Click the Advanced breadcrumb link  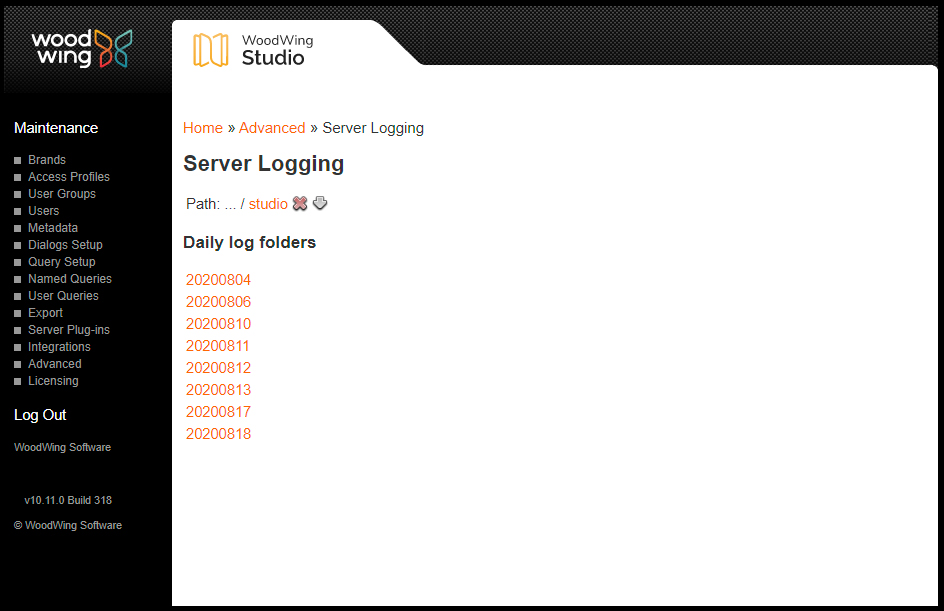point(272,128)
